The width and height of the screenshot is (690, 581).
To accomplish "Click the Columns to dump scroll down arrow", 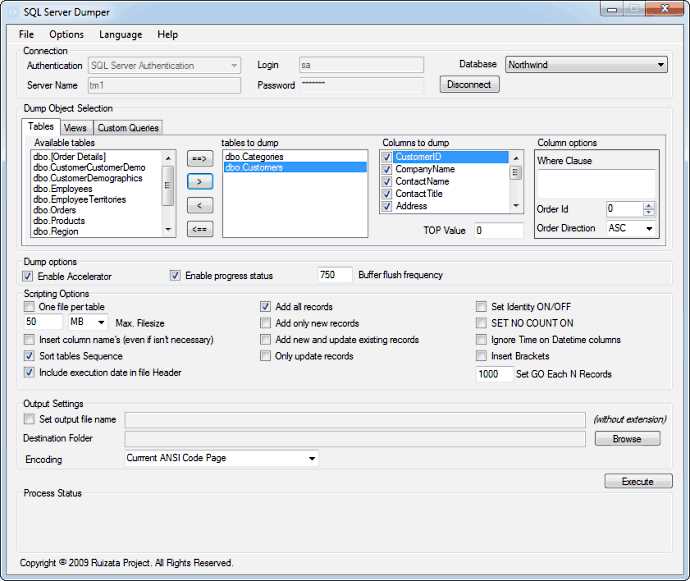I will (516, 205).
